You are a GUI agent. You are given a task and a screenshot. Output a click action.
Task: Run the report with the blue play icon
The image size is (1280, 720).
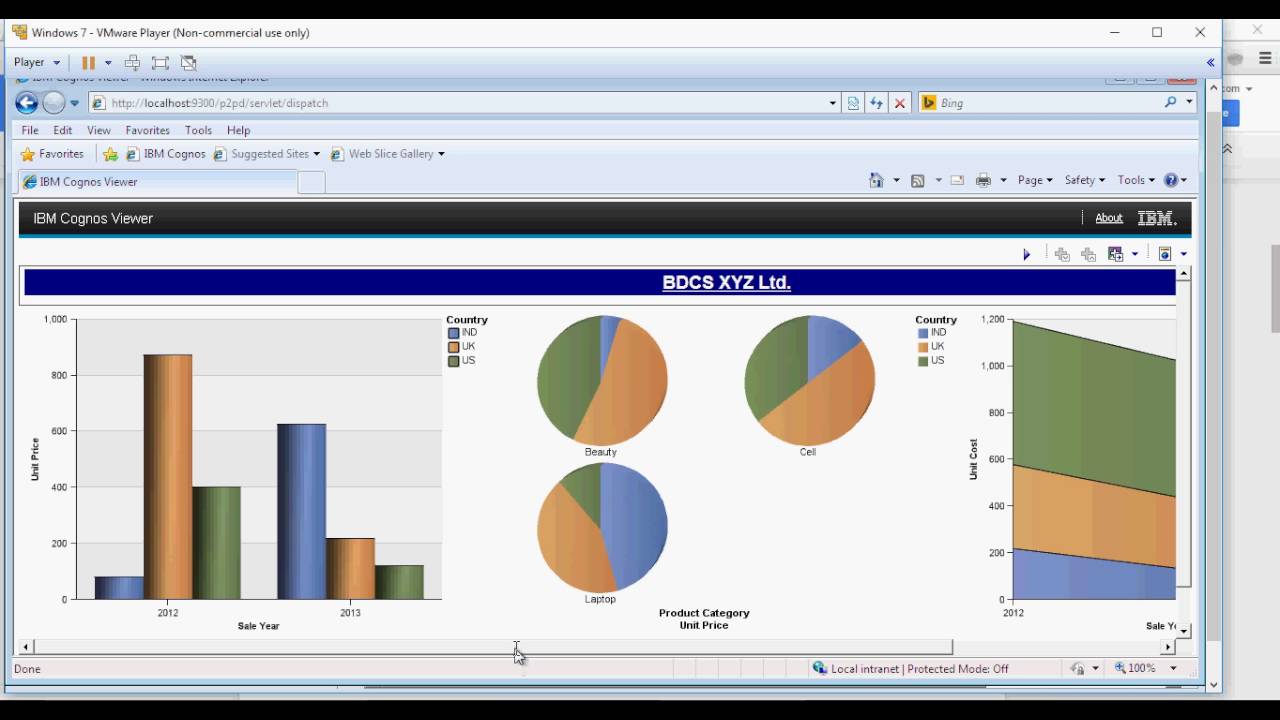tap(1026, 254)
